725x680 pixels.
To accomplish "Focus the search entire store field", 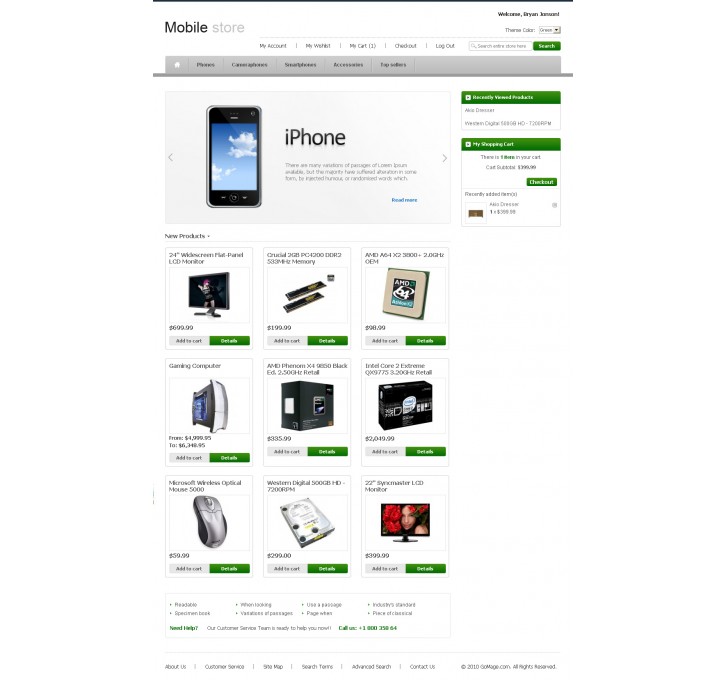I will tap(500, 46).
